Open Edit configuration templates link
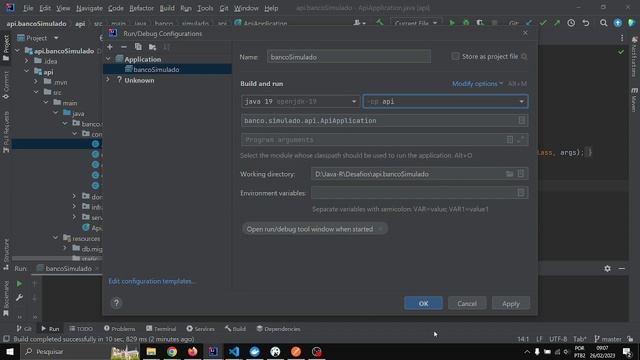This screenshot has height=360, width=640. (152, 281)
